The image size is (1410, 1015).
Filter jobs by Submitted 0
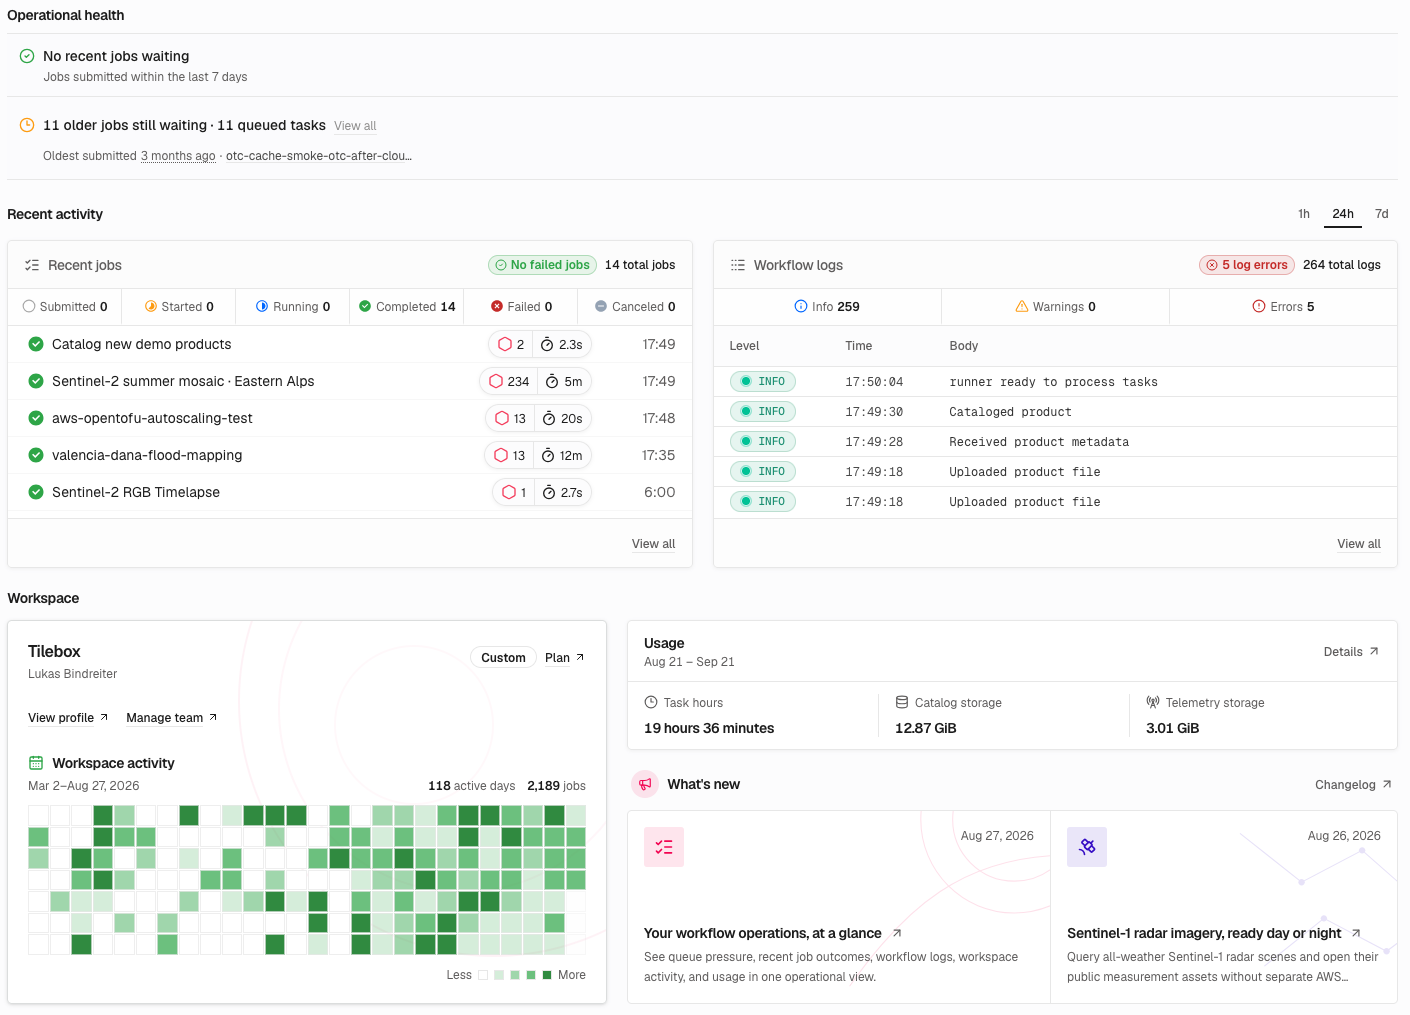point(65,306)
